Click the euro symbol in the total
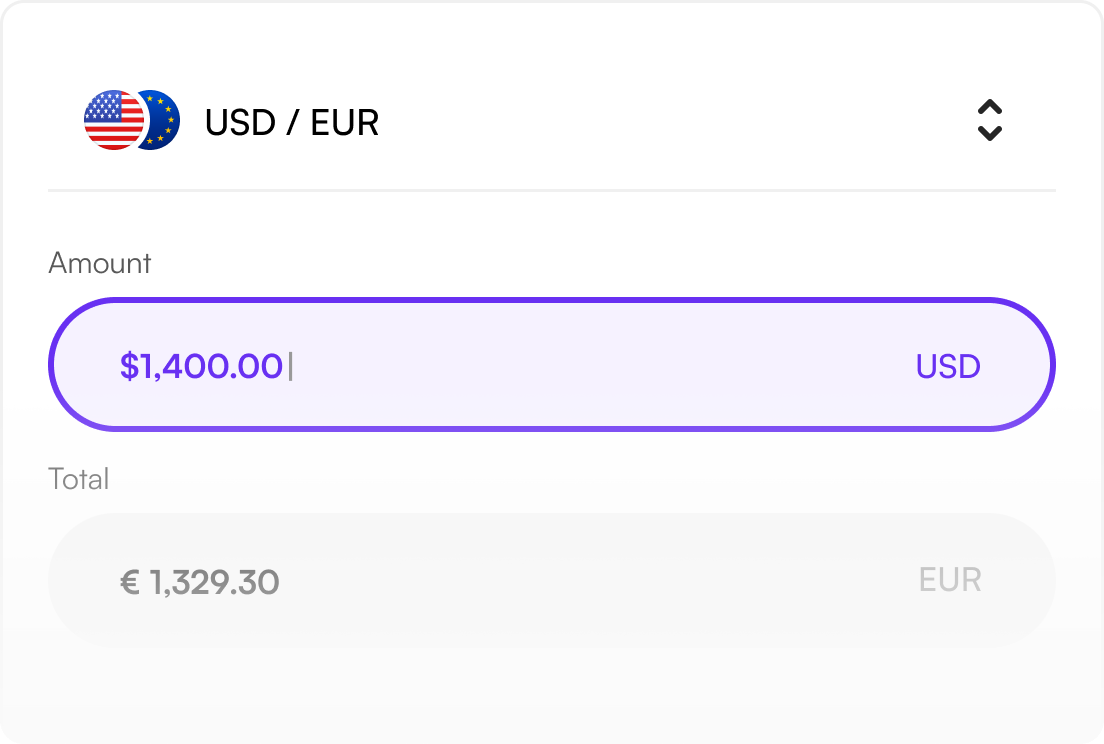 pyautogui.click(x=130, y=581)
